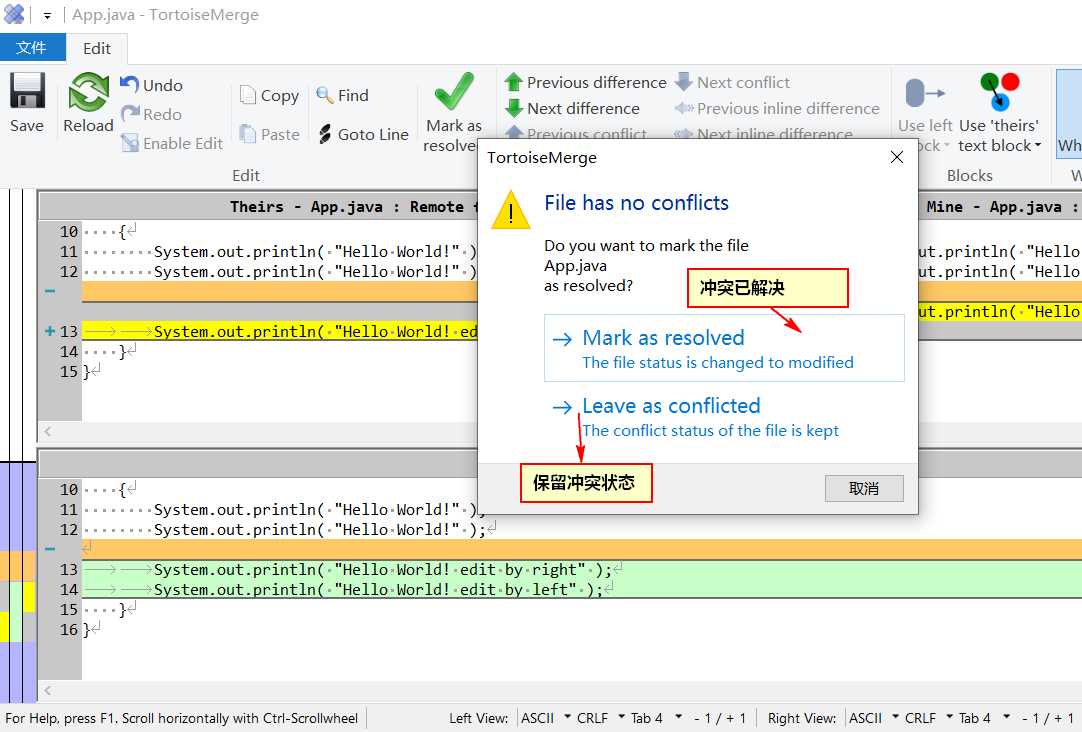Choose Leave as conflicted in the dialog

724,416
